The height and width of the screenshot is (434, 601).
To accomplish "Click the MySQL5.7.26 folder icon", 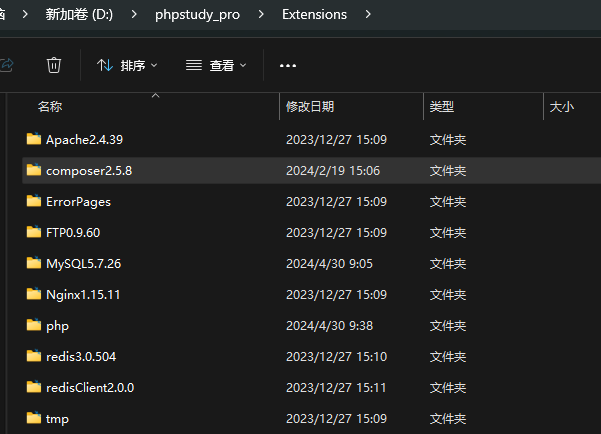I will click(x=34, y=263).
